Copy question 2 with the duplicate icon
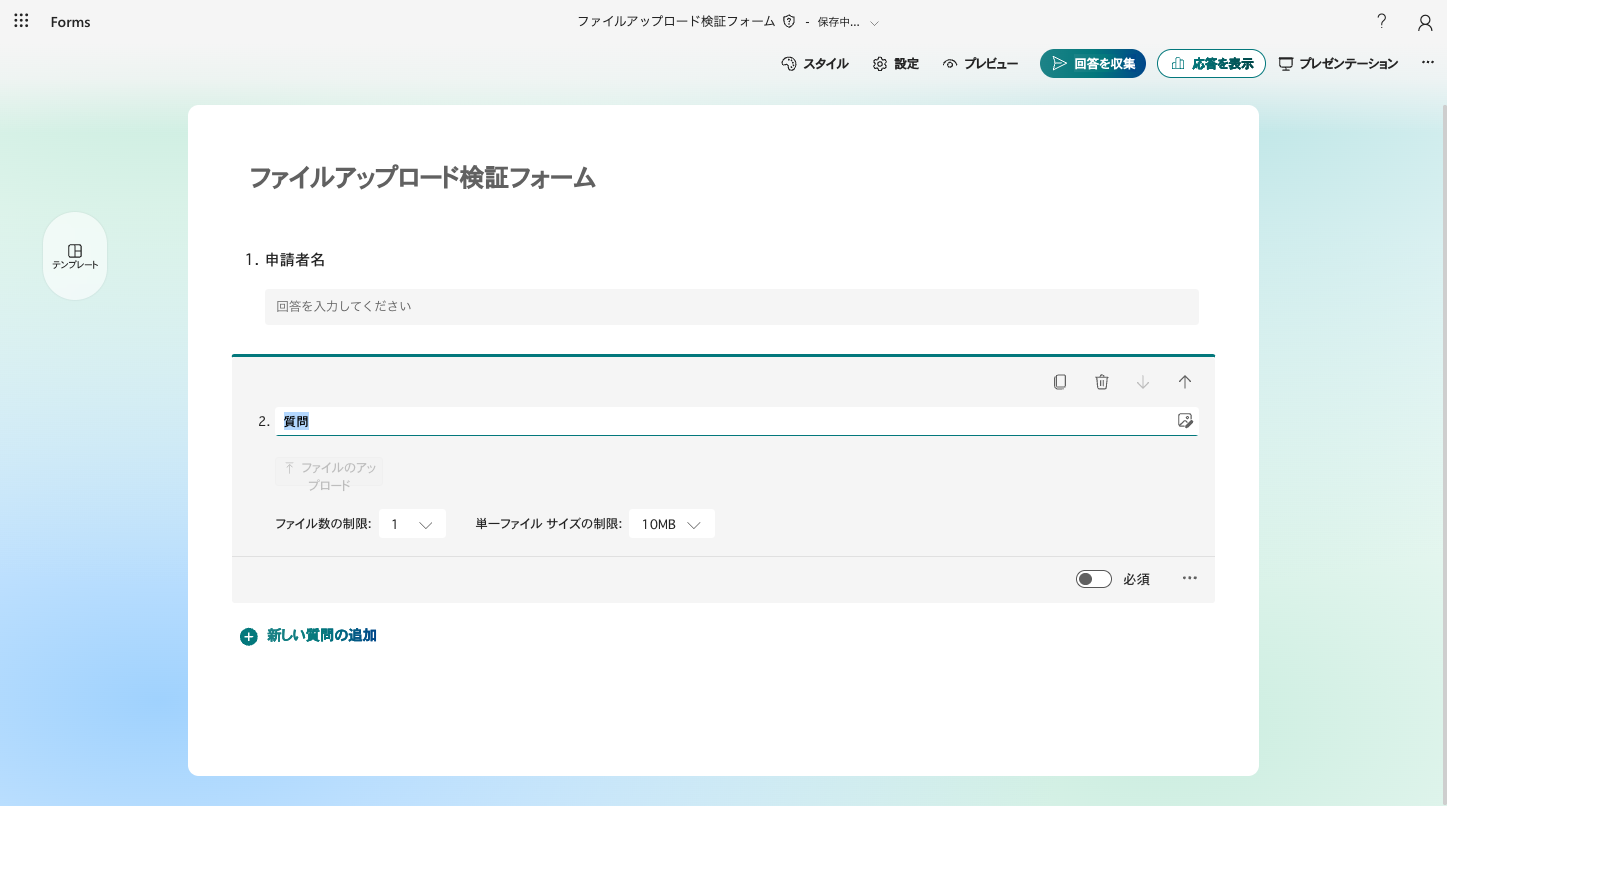The image size is (1607, 895). coord(1060,382)
